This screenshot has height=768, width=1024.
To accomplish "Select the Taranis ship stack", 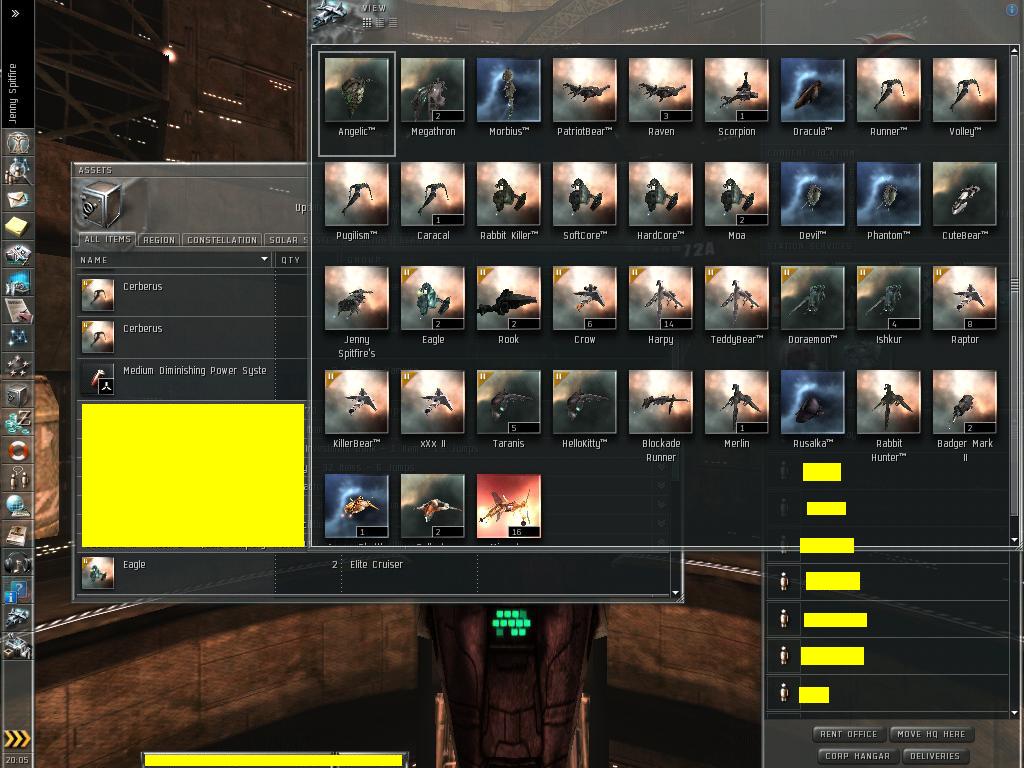I will point(509,409).
